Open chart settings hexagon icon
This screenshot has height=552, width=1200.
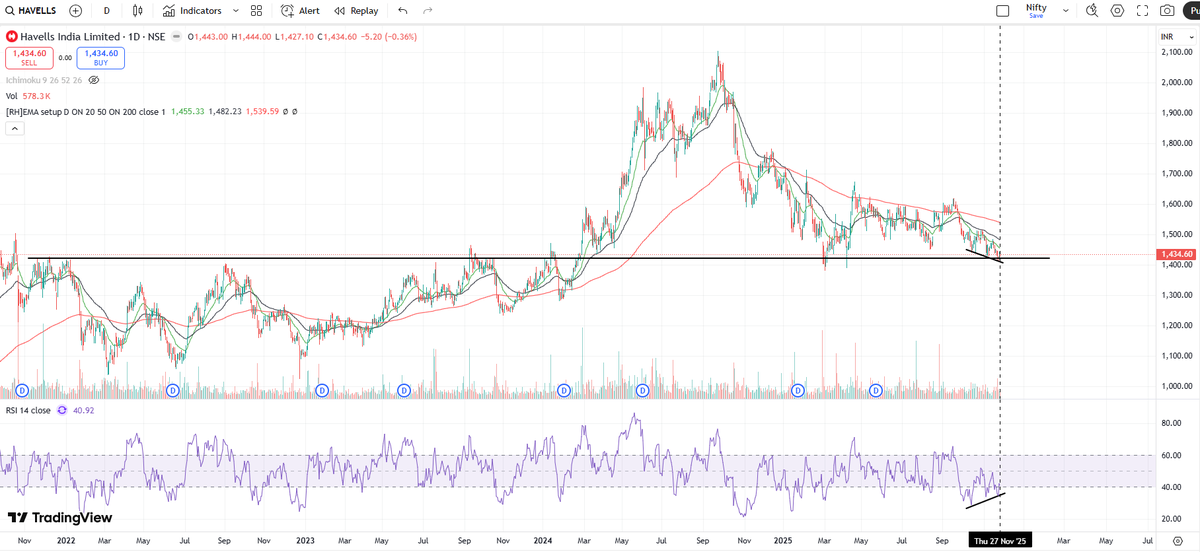(x=1117, y=10)
